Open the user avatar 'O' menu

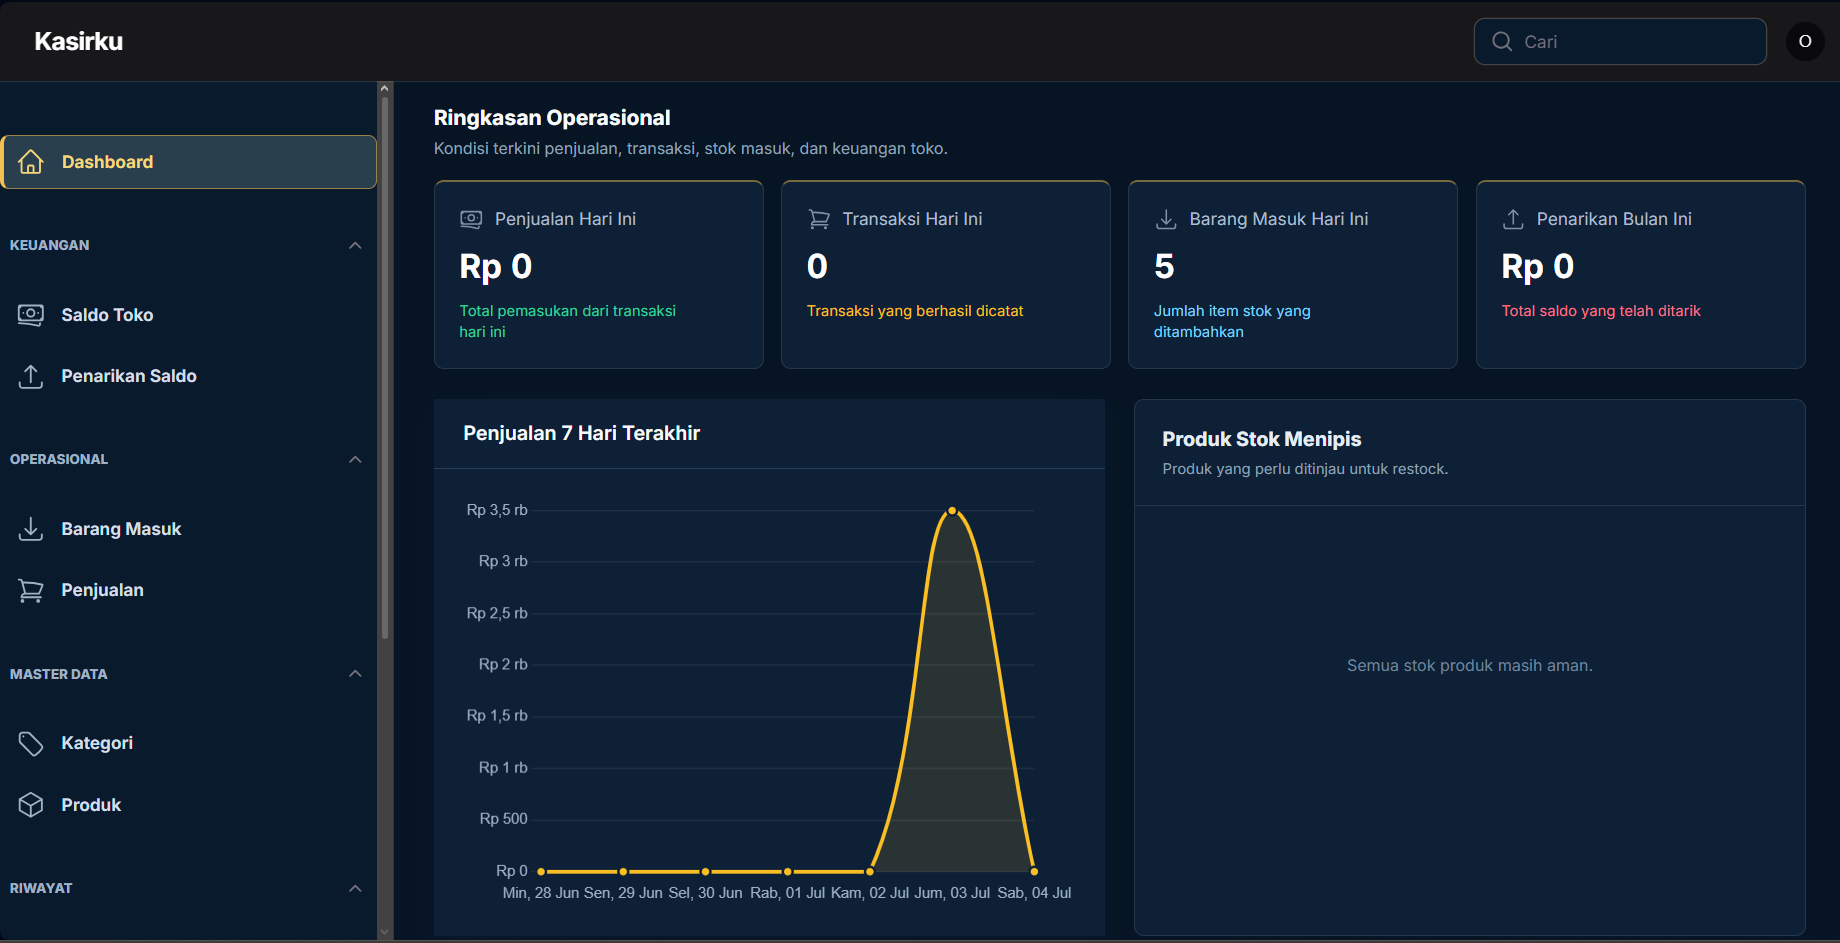coord(1805,41)
